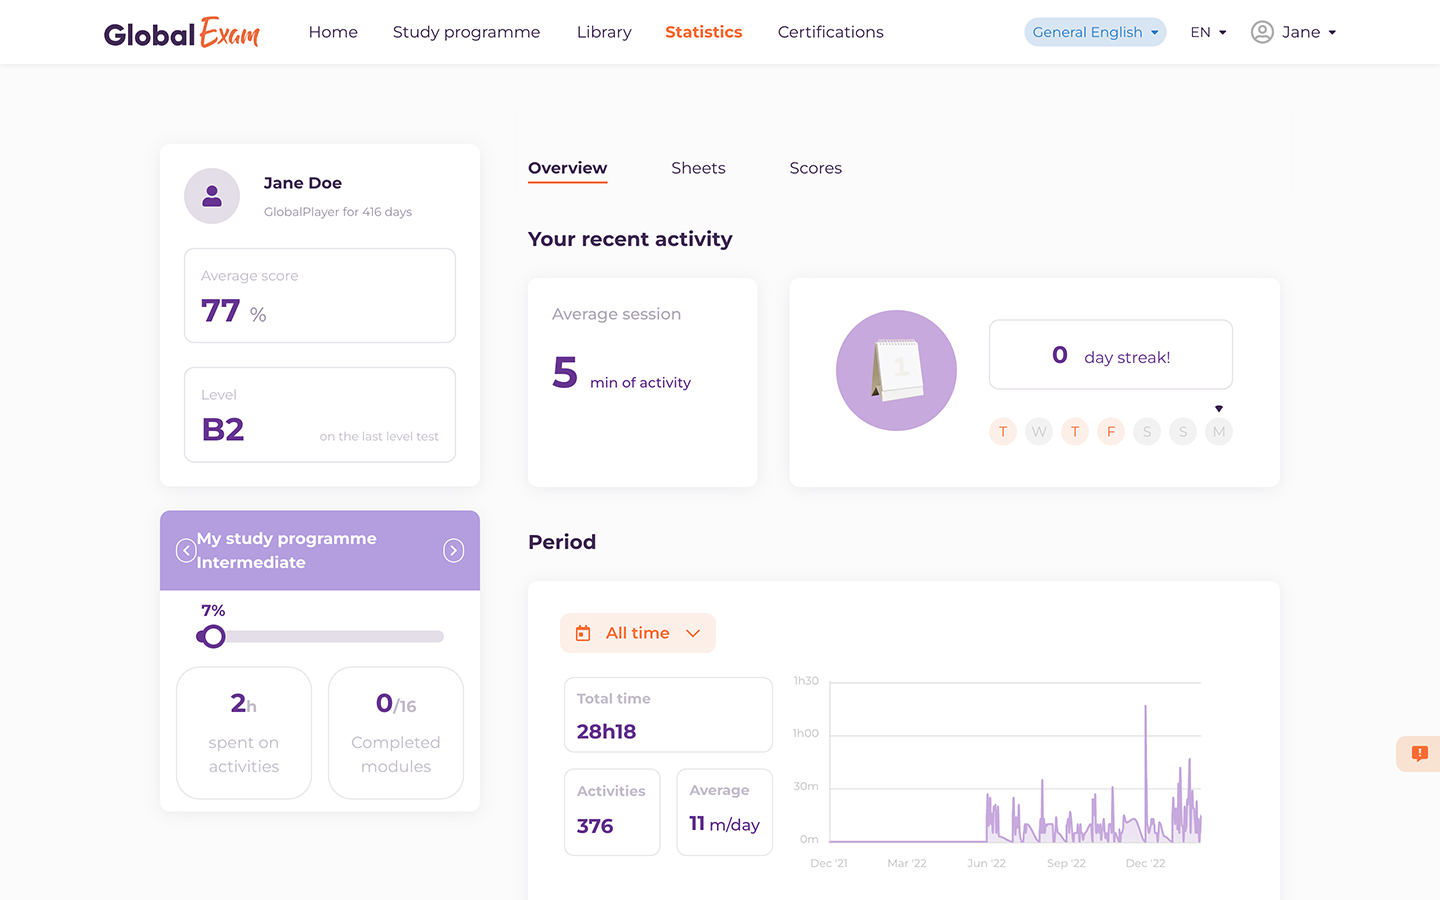Click the orange feedback alert icon

(x=1419, y=753)
